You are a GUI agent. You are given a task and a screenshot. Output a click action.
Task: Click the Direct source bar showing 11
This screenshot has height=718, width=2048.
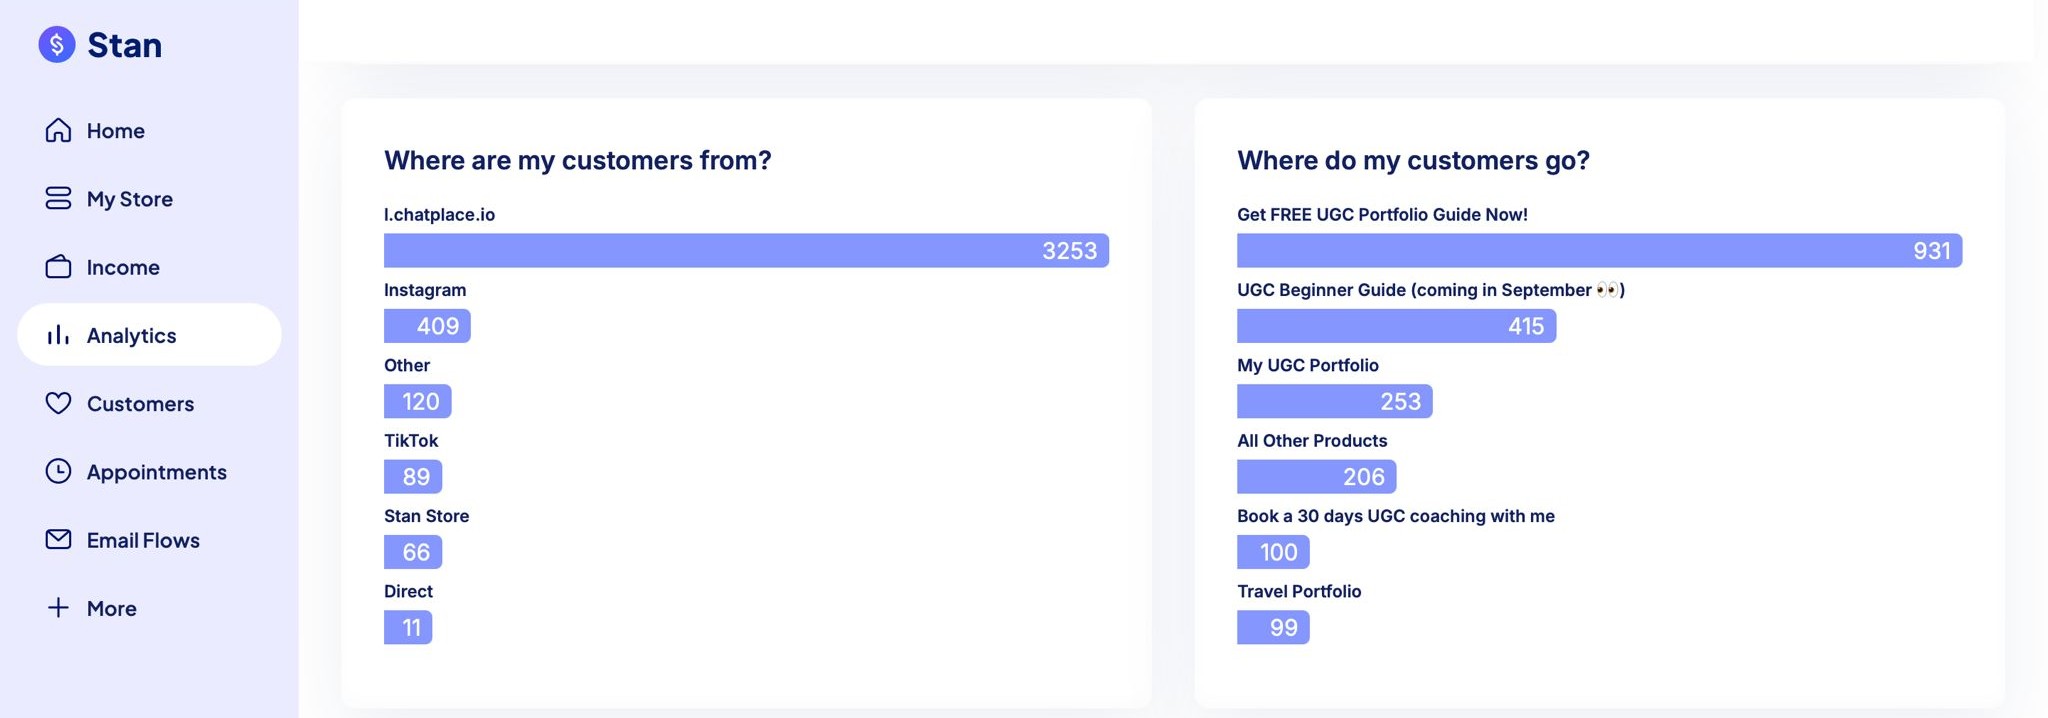[408, 627]
